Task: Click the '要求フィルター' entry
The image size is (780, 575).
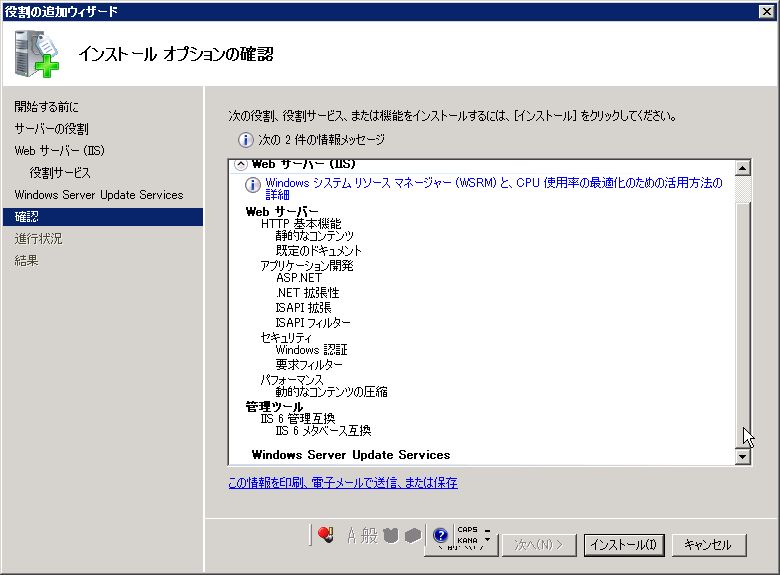Action: 309,365
